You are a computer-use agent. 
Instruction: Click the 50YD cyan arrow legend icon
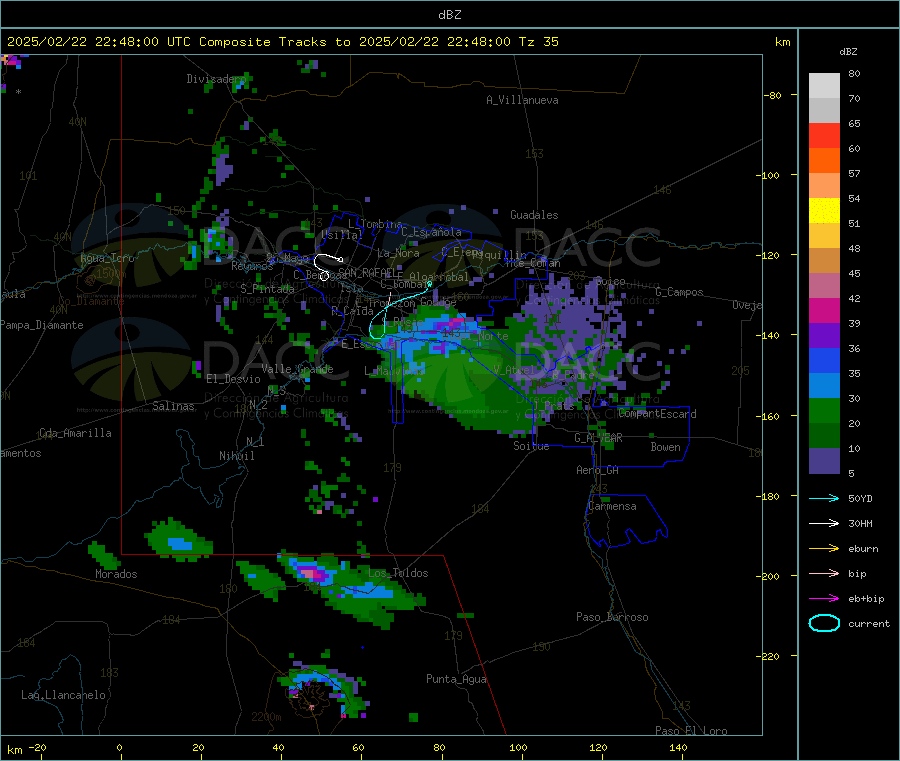point(824,498)
